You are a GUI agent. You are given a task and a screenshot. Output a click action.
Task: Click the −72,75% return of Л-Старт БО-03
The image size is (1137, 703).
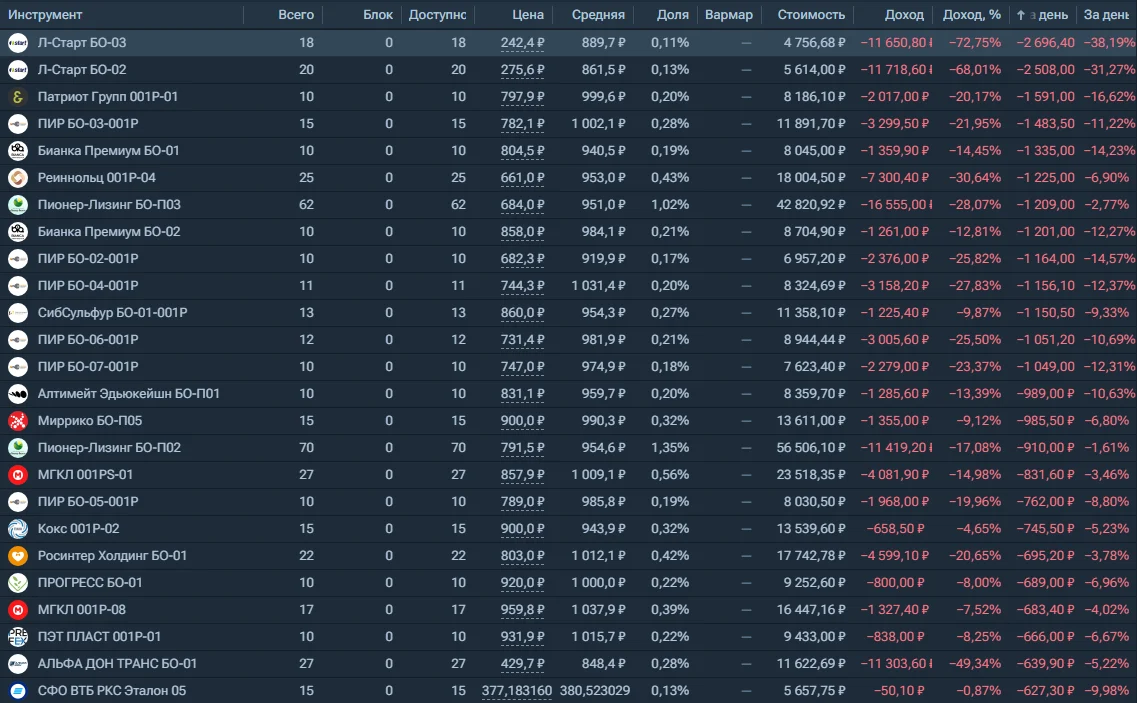(x=975, y=43)
